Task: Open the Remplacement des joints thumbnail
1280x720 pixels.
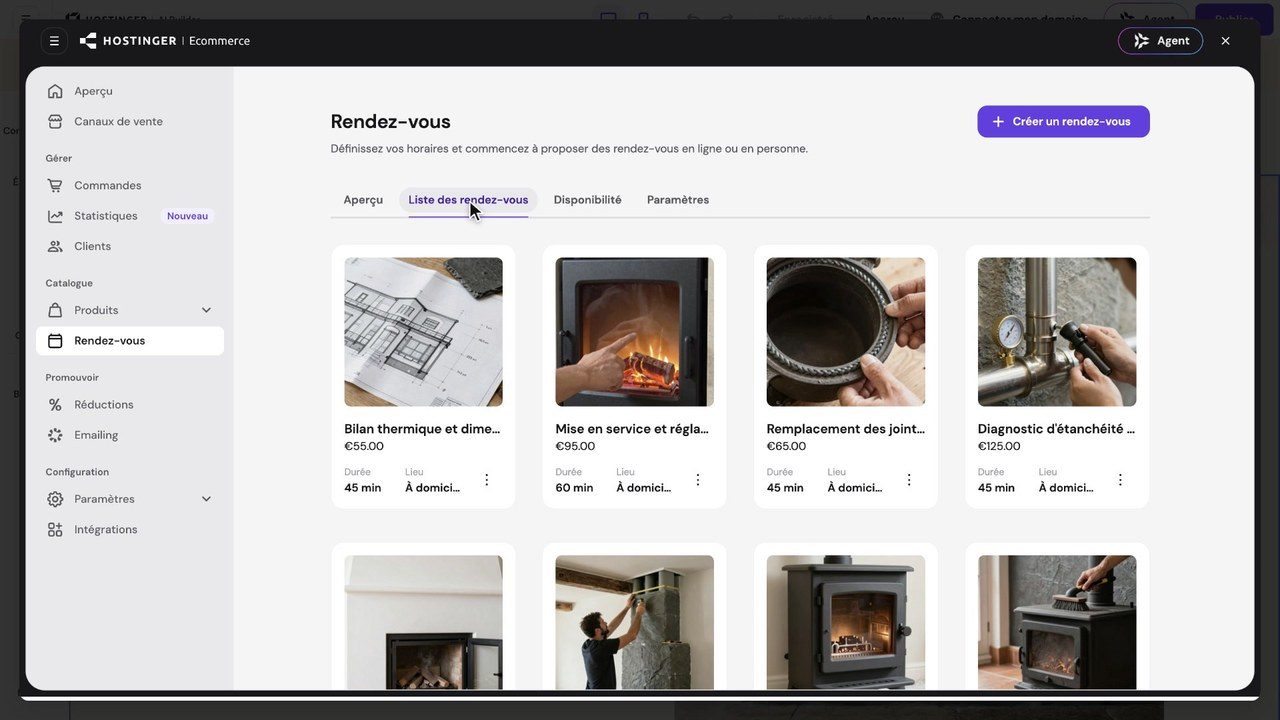Action: (x=846, y=332)
